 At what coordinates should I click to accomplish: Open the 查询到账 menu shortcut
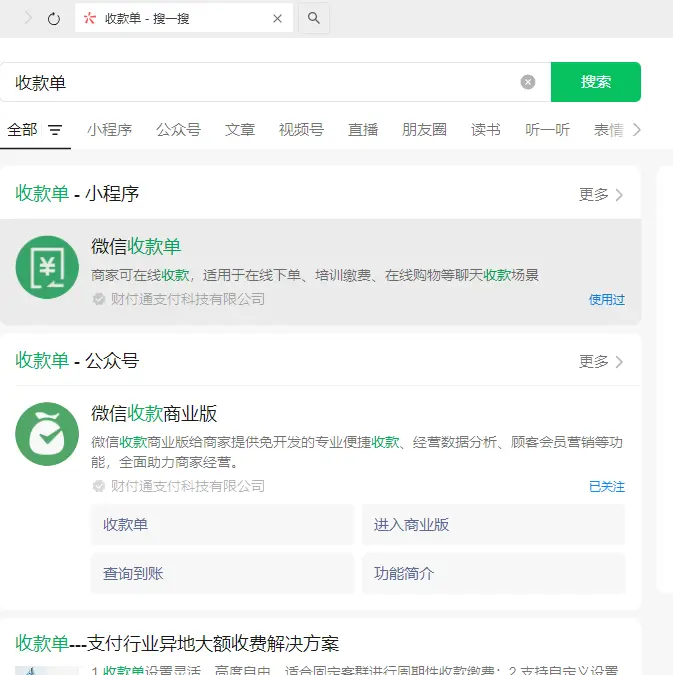[222, 574]
